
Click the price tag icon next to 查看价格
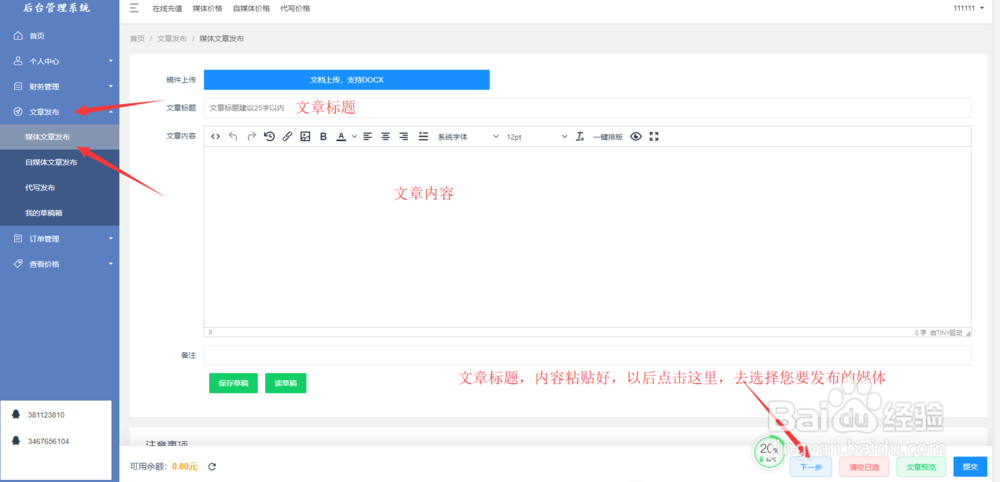click(18, 264)
